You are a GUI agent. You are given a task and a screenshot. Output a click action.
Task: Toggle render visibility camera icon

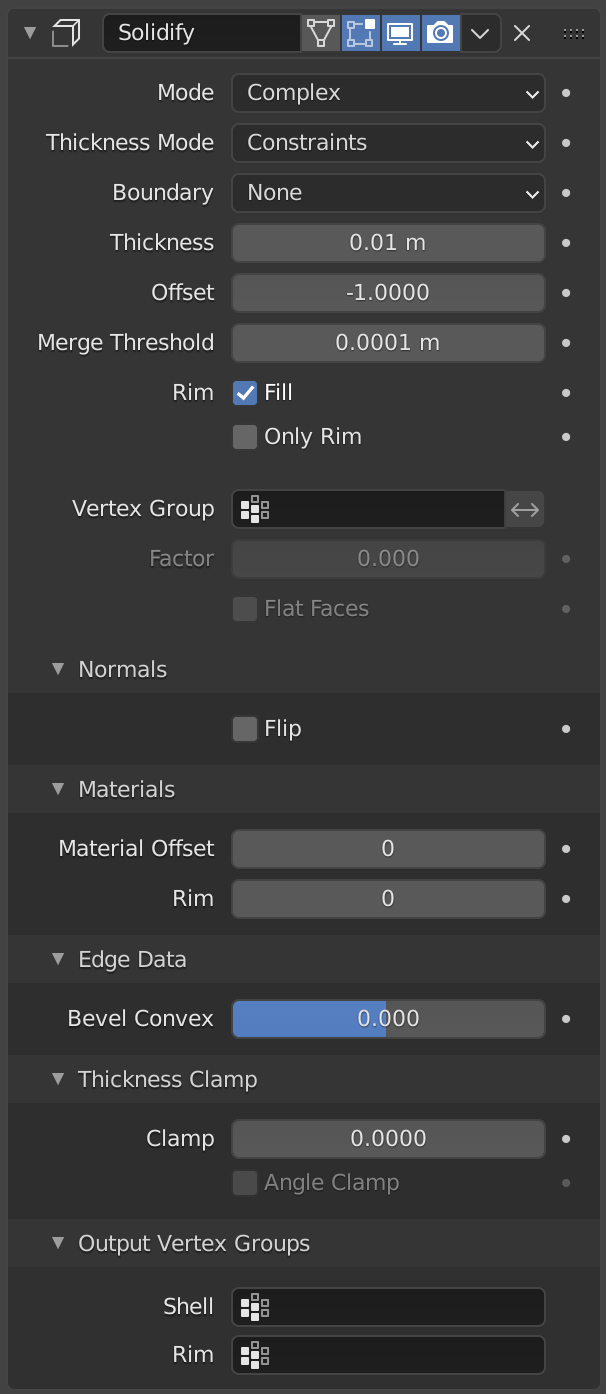pyautogui.click(x=440, y=33)
